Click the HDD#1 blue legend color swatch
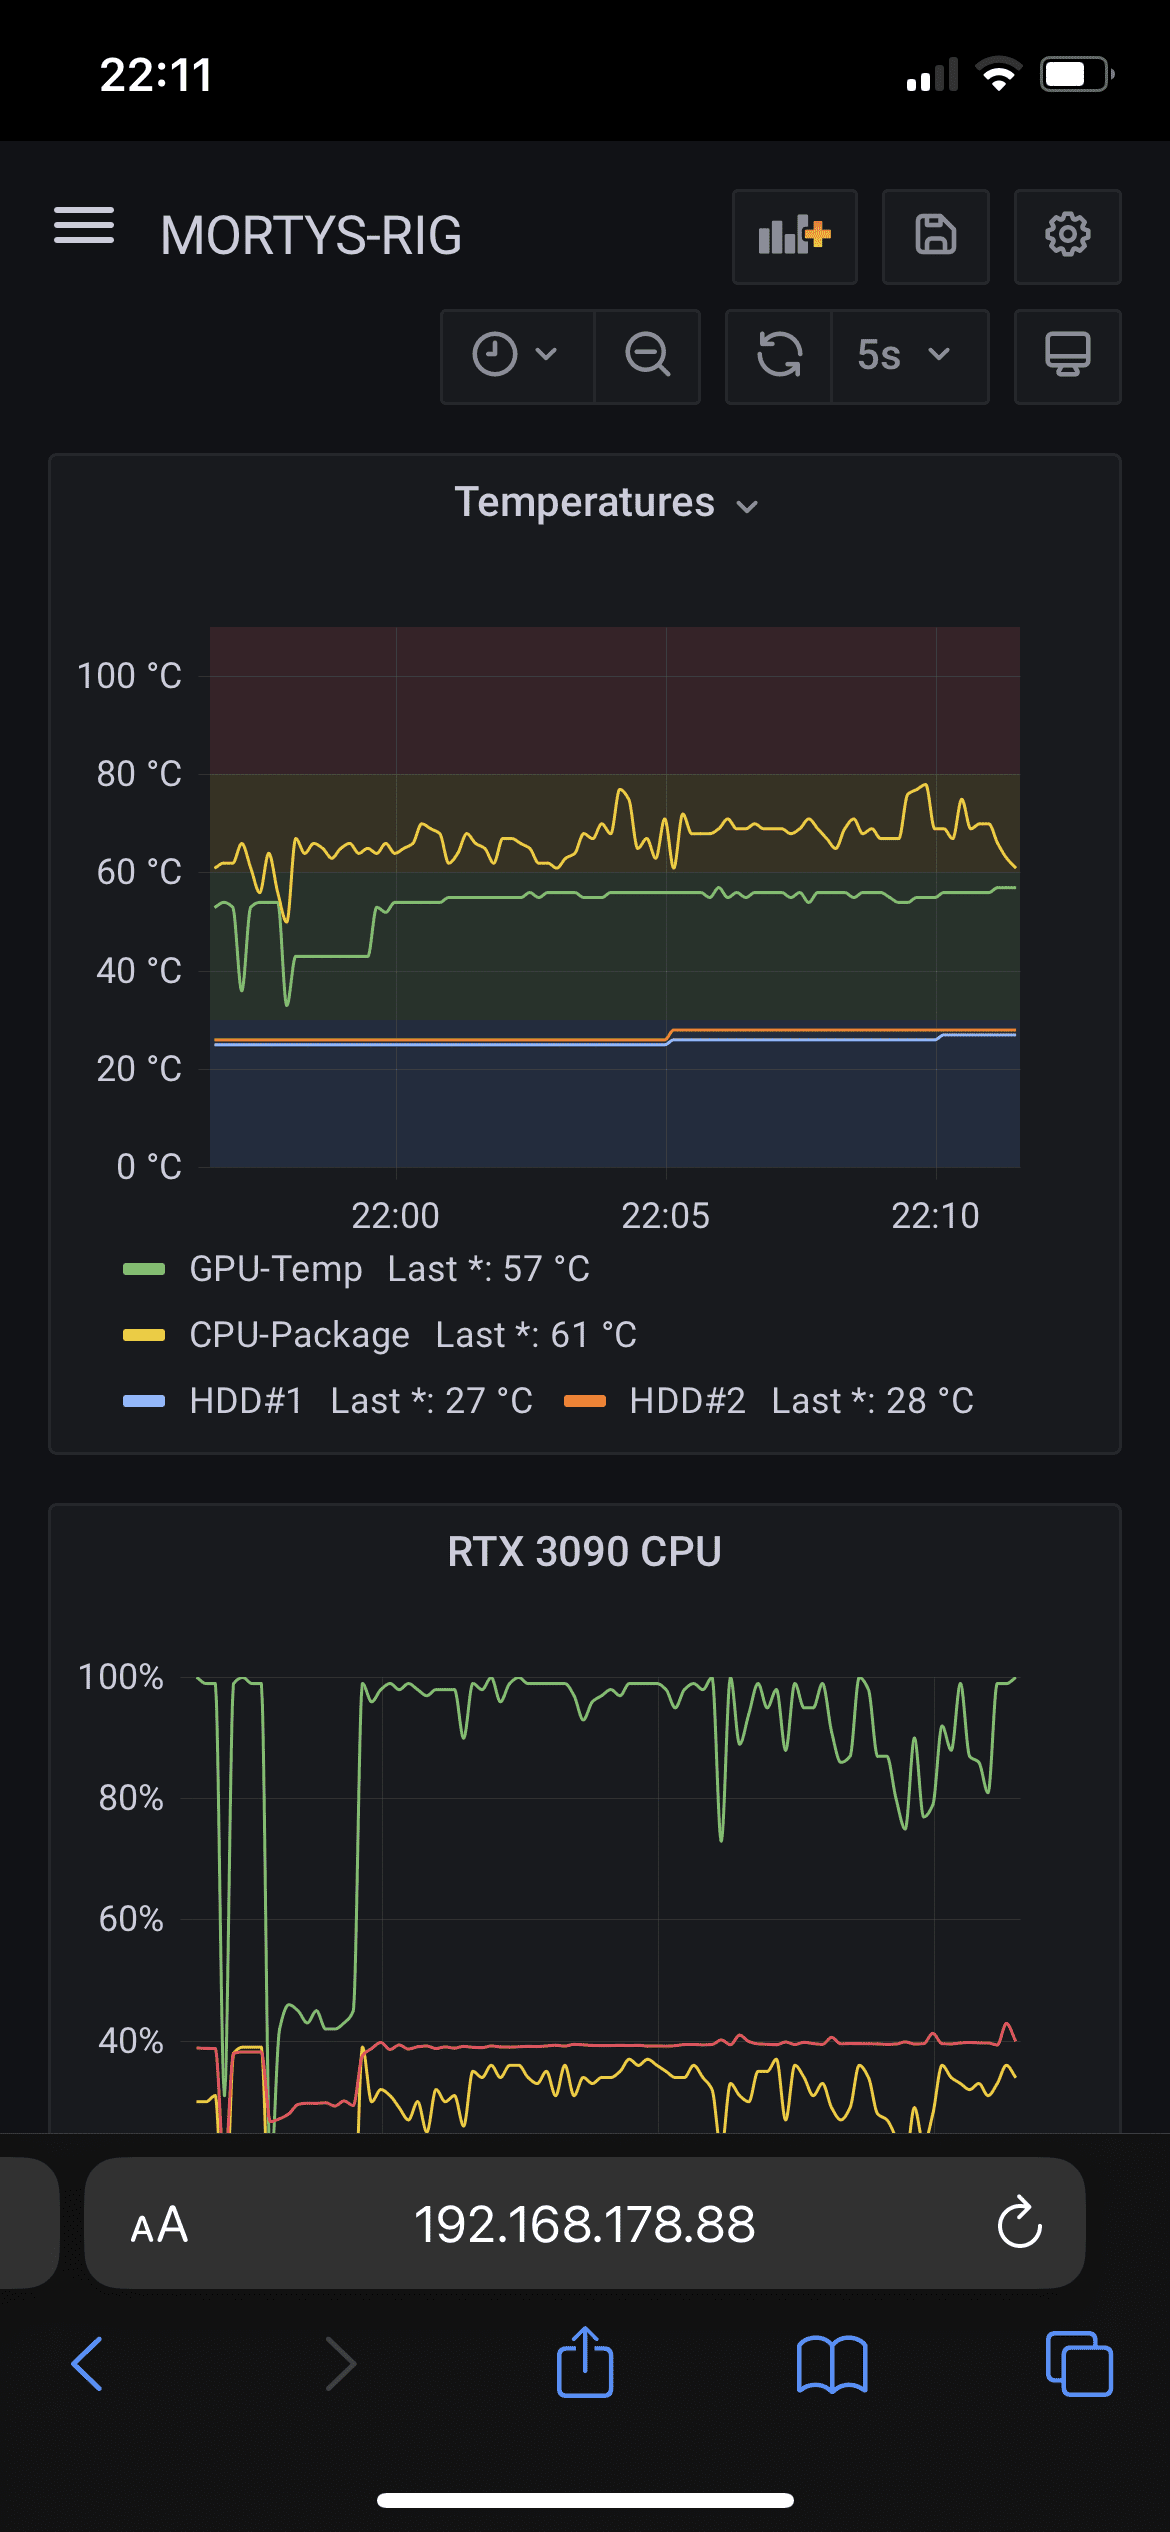This screenshot has height=2532, width=1170. [x=144, y=1401]
